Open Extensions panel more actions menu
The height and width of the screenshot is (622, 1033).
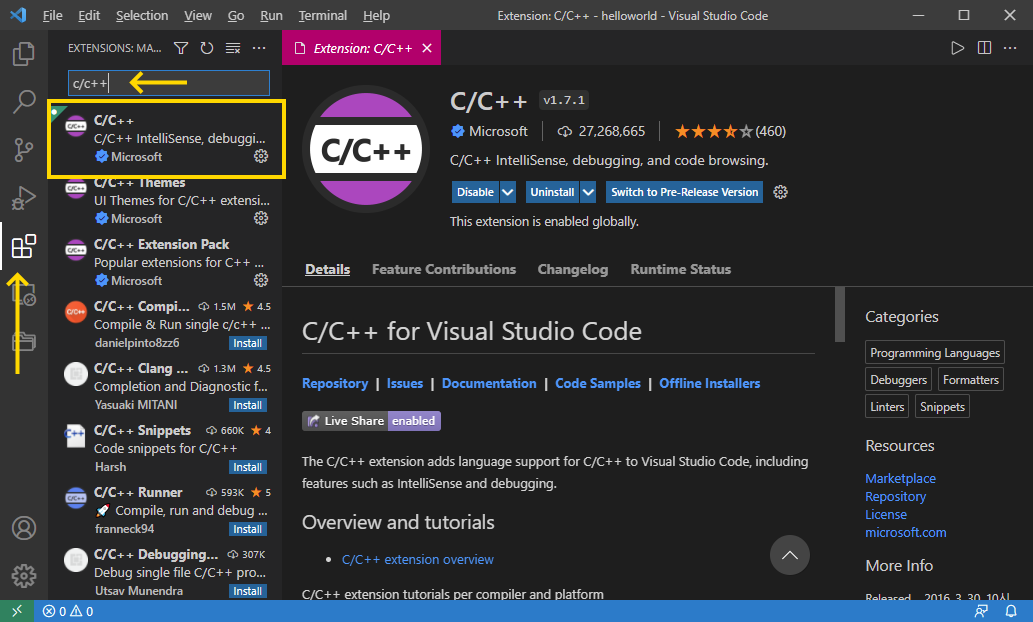click(259, 48)
